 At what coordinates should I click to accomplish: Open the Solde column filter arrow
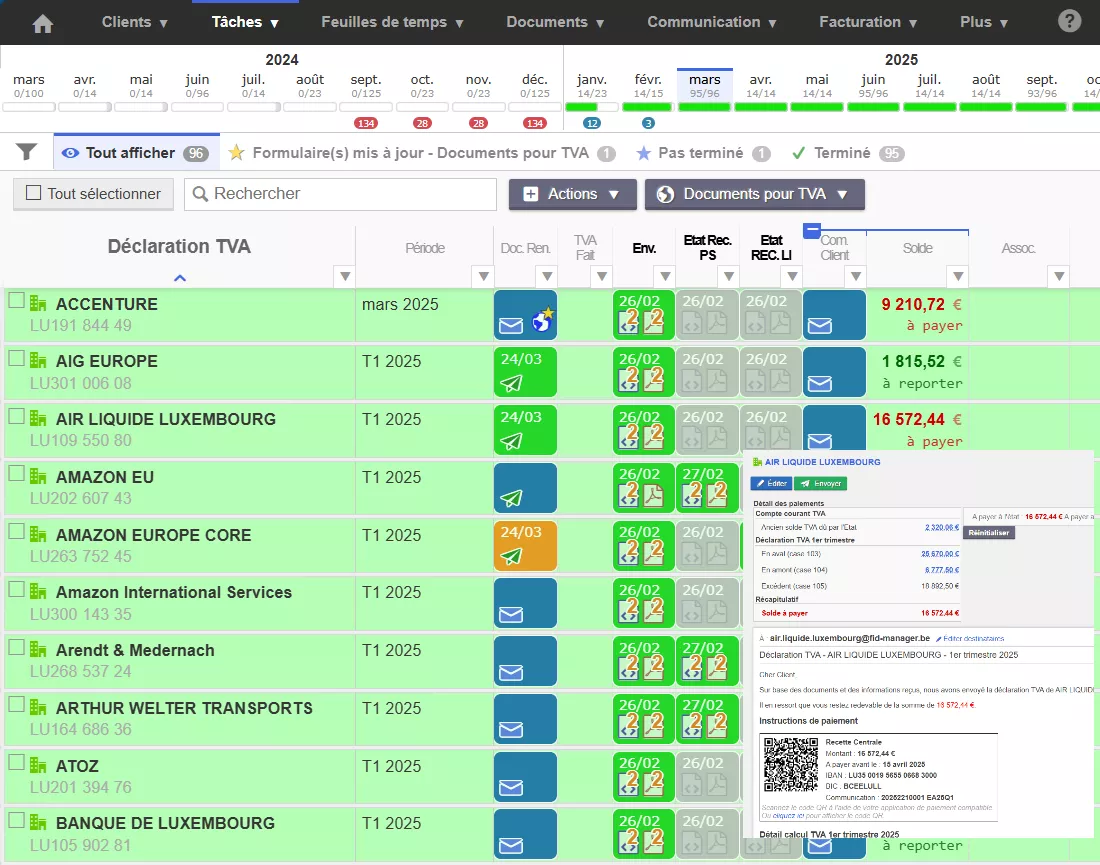click(958, 276)
